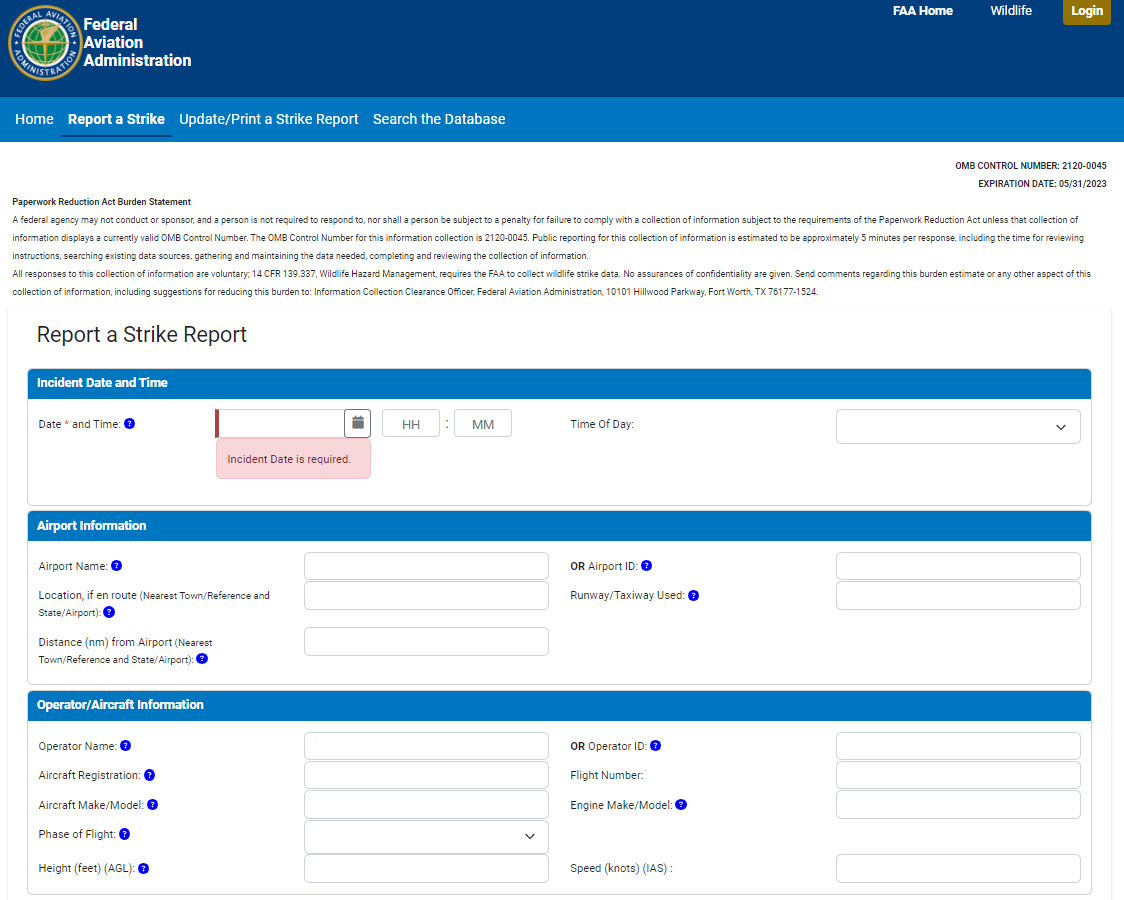
Task: Click the Airport Name text field
Action: [x=426, y=566]
